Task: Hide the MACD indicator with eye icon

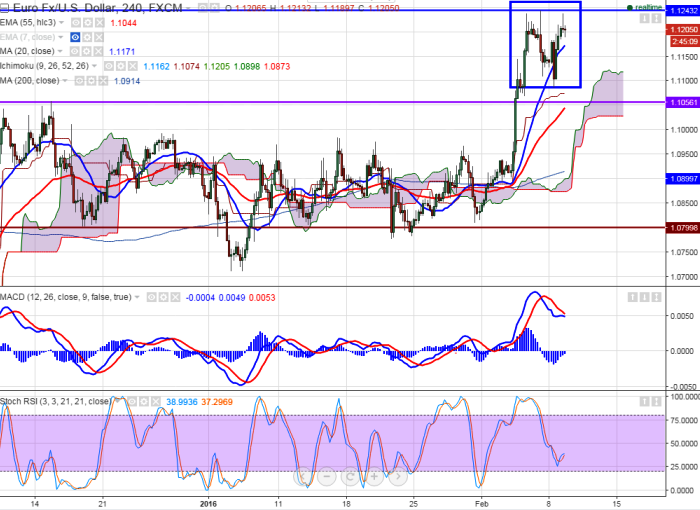Action: point(152,297)
